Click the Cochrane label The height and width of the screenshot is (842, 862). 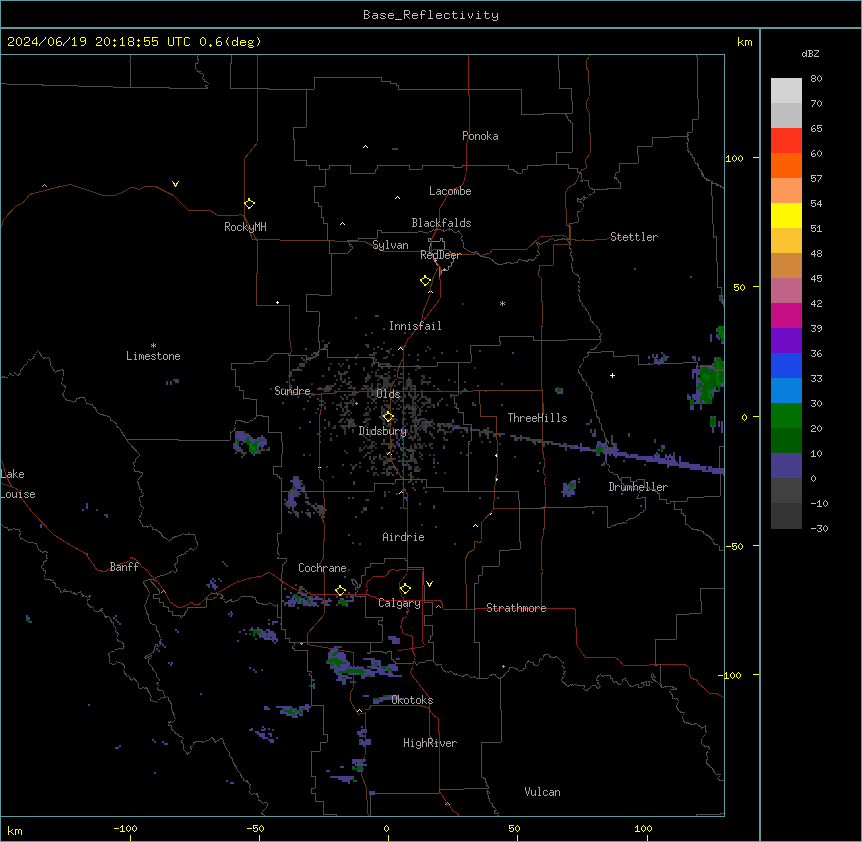pos(322,568)
